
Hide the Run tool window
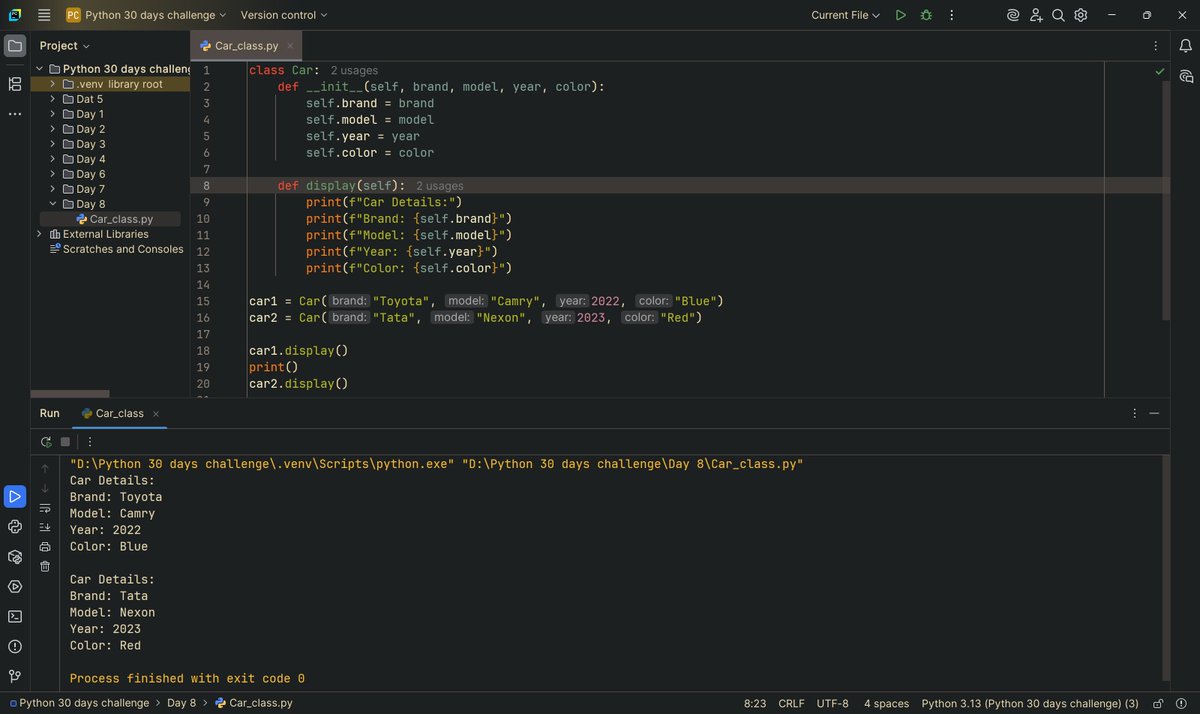(1155, 413)
